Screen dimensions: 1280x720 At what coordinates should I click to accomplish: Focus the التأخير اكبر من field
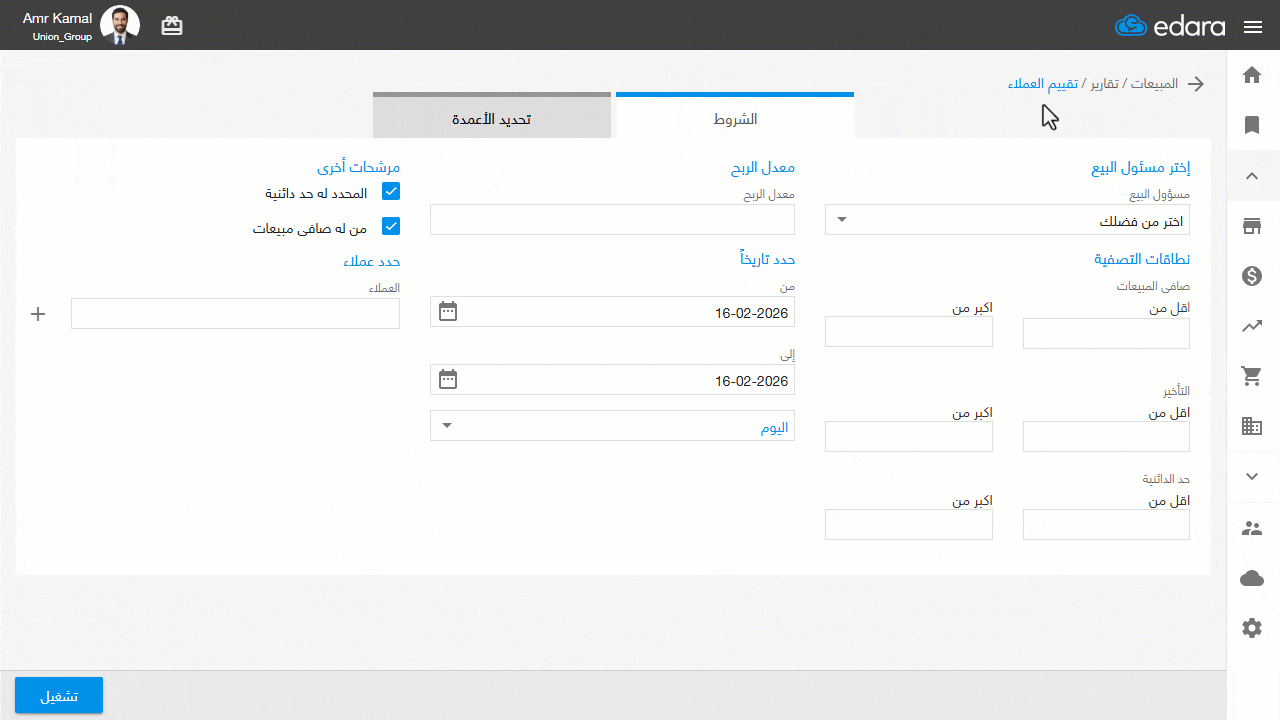[x=909, y=437]
